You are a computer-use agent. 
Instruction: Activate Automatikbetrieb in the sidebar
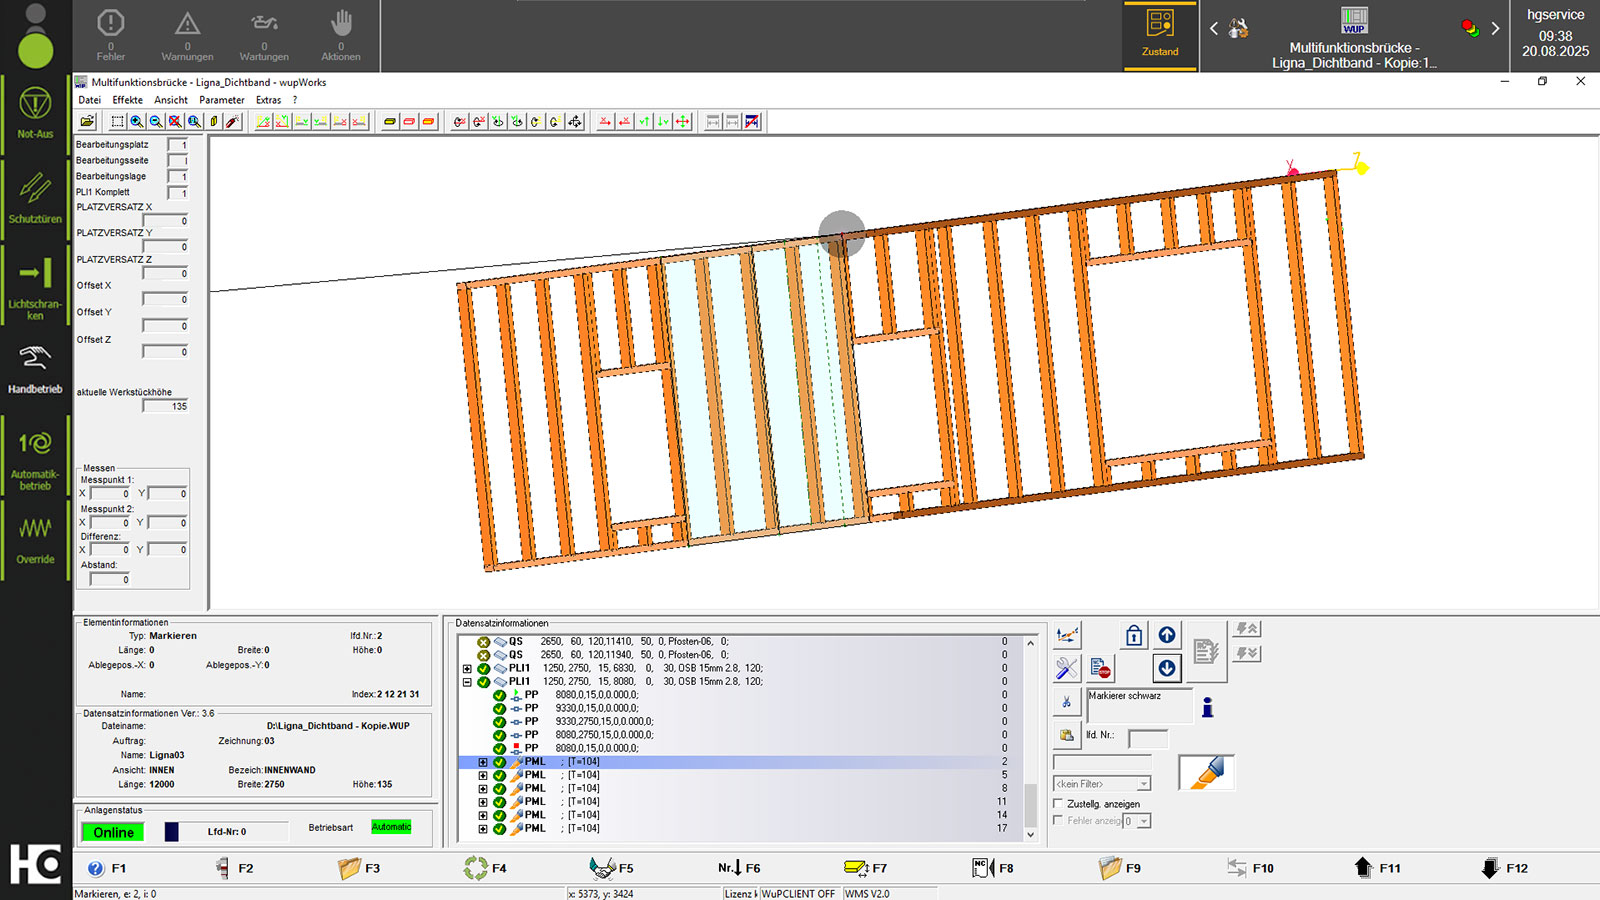click(x=35, y=458)
